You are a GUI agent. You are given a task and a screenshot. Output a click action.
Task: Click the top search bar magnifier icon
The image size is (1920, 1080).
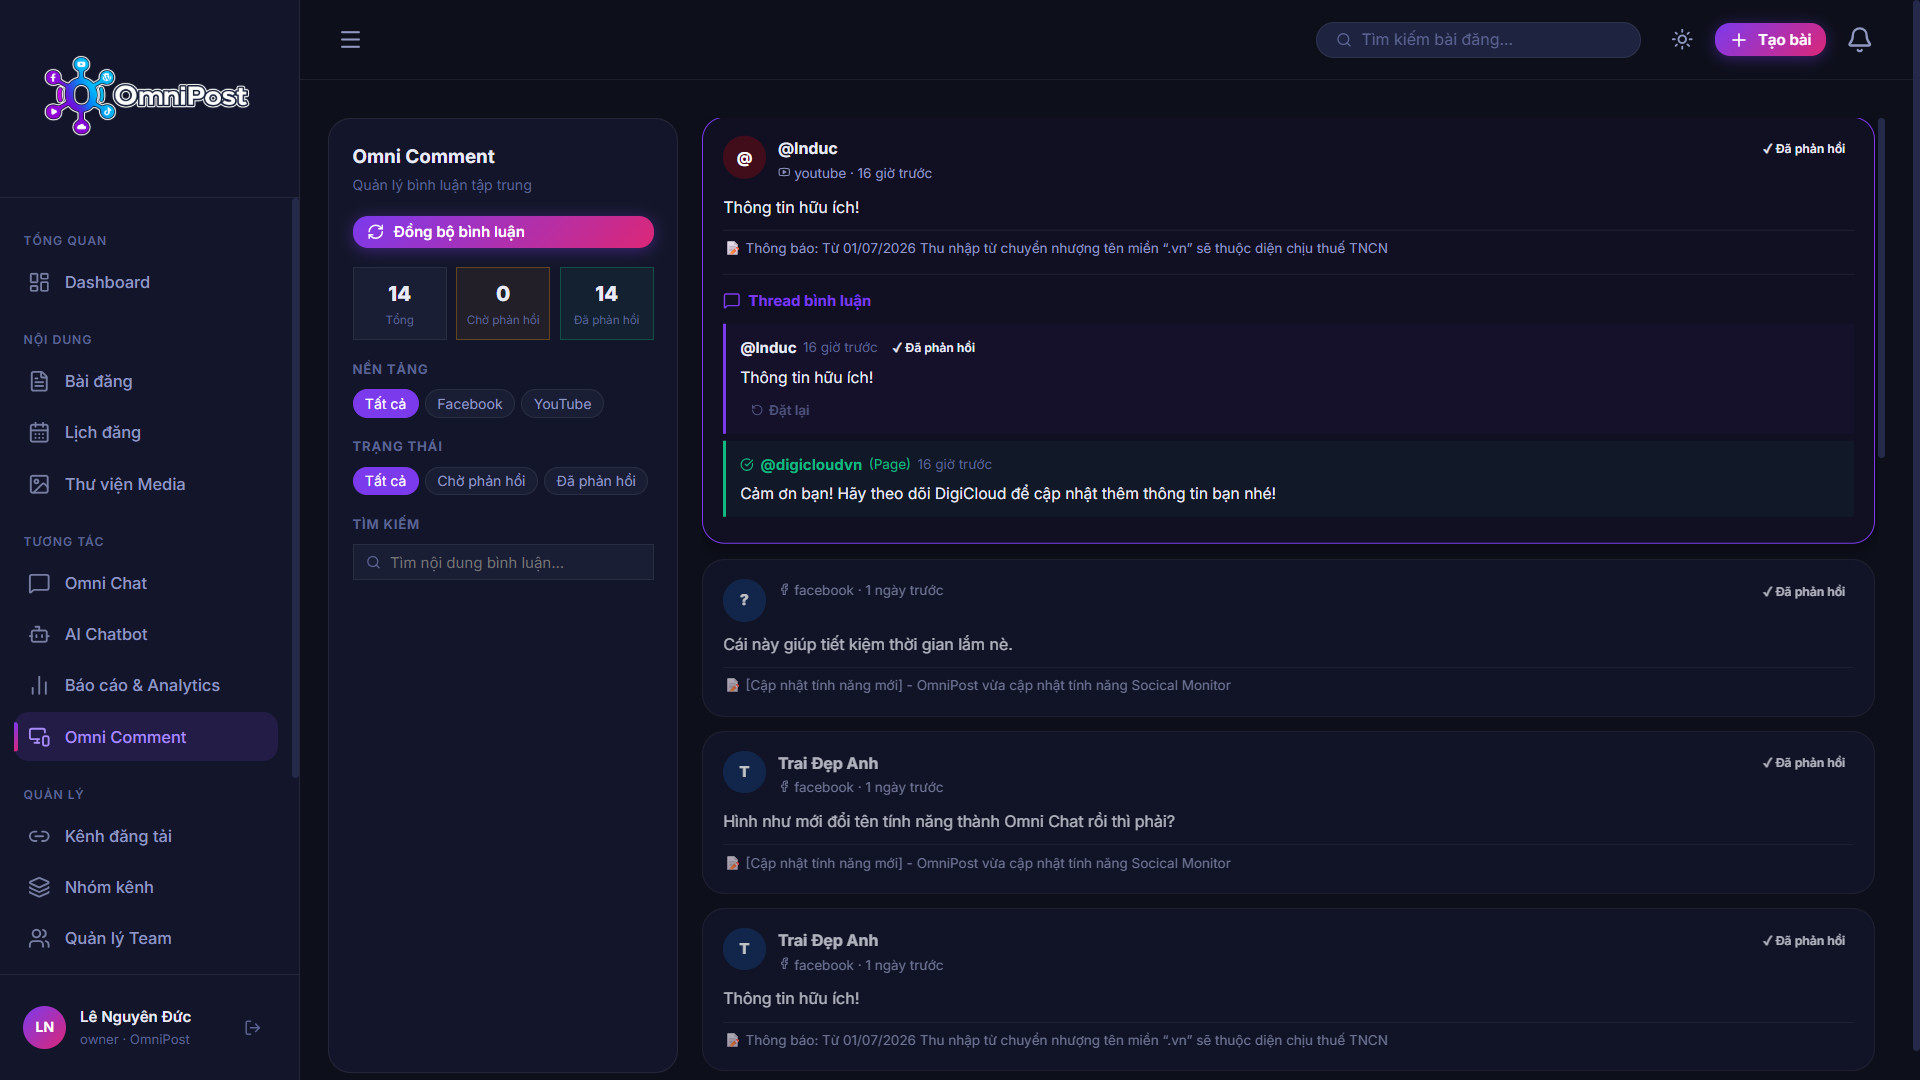[1344, 40]
